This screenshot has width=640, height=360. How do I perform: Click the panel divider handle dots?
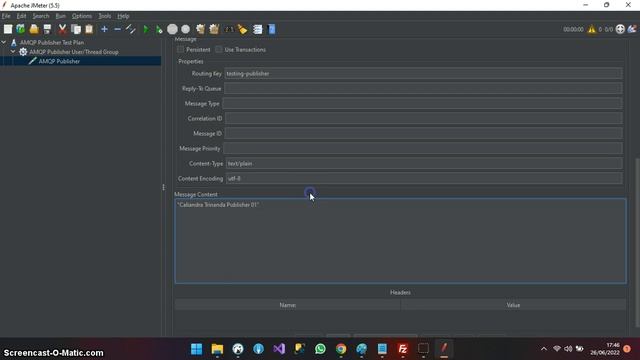tap(164, 187)
